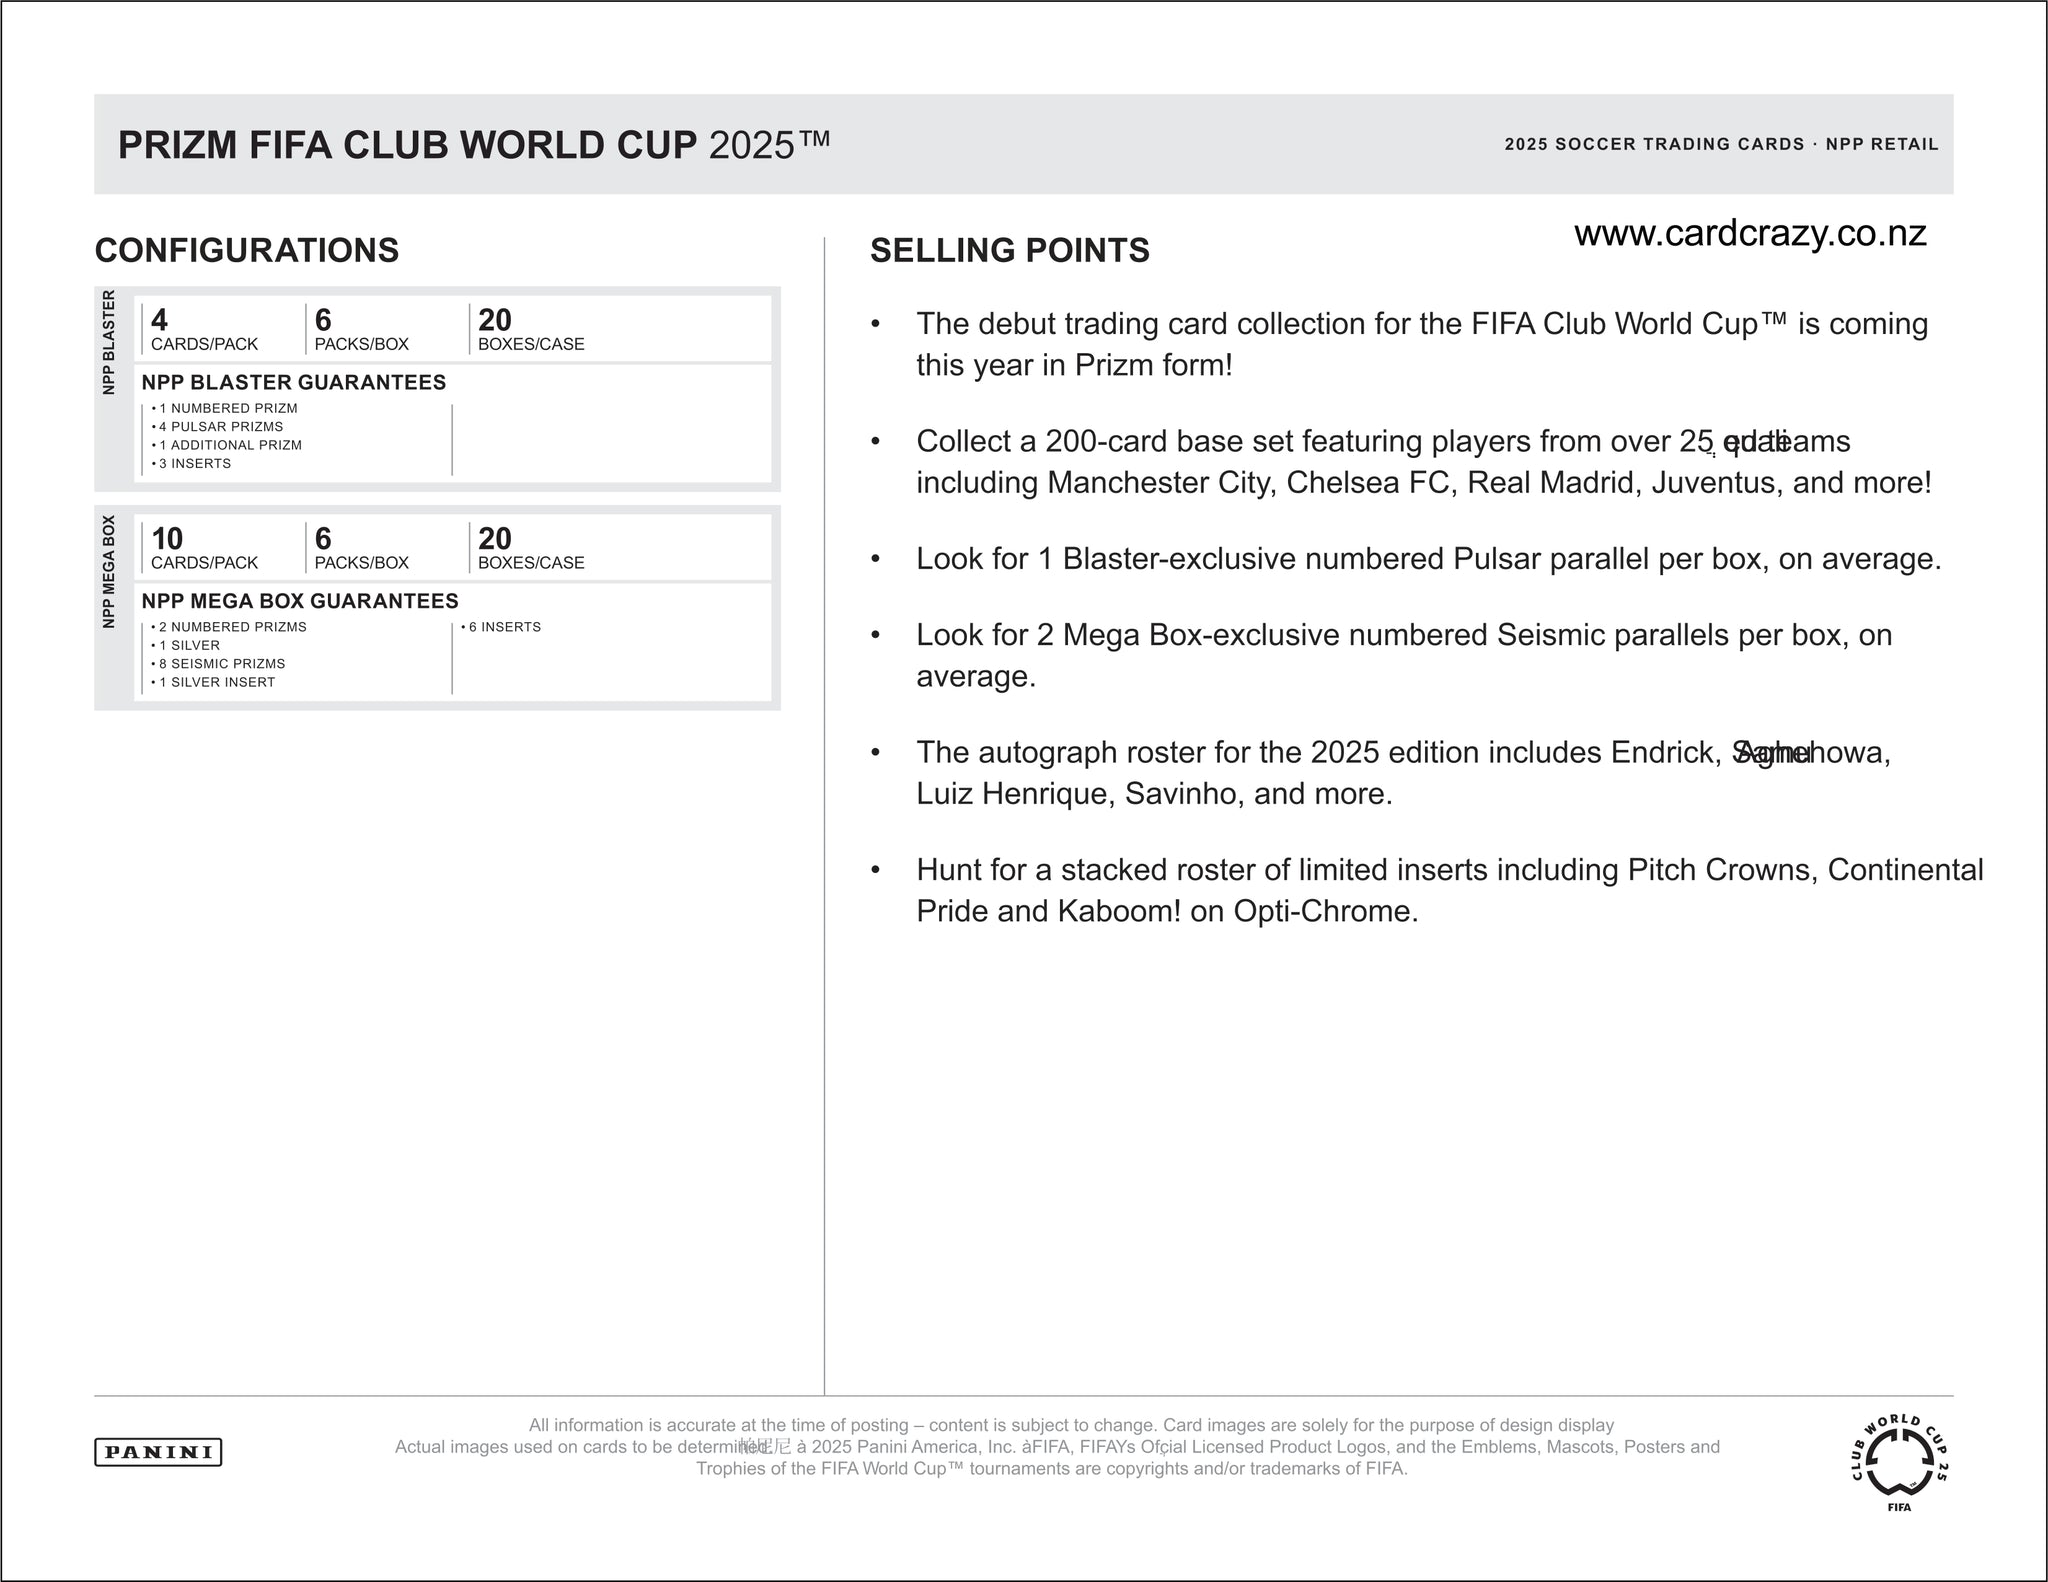
Task: Click the 2025 Soccer Trading Cards NPP Retail label
Action: click(x=1721, y=144)
